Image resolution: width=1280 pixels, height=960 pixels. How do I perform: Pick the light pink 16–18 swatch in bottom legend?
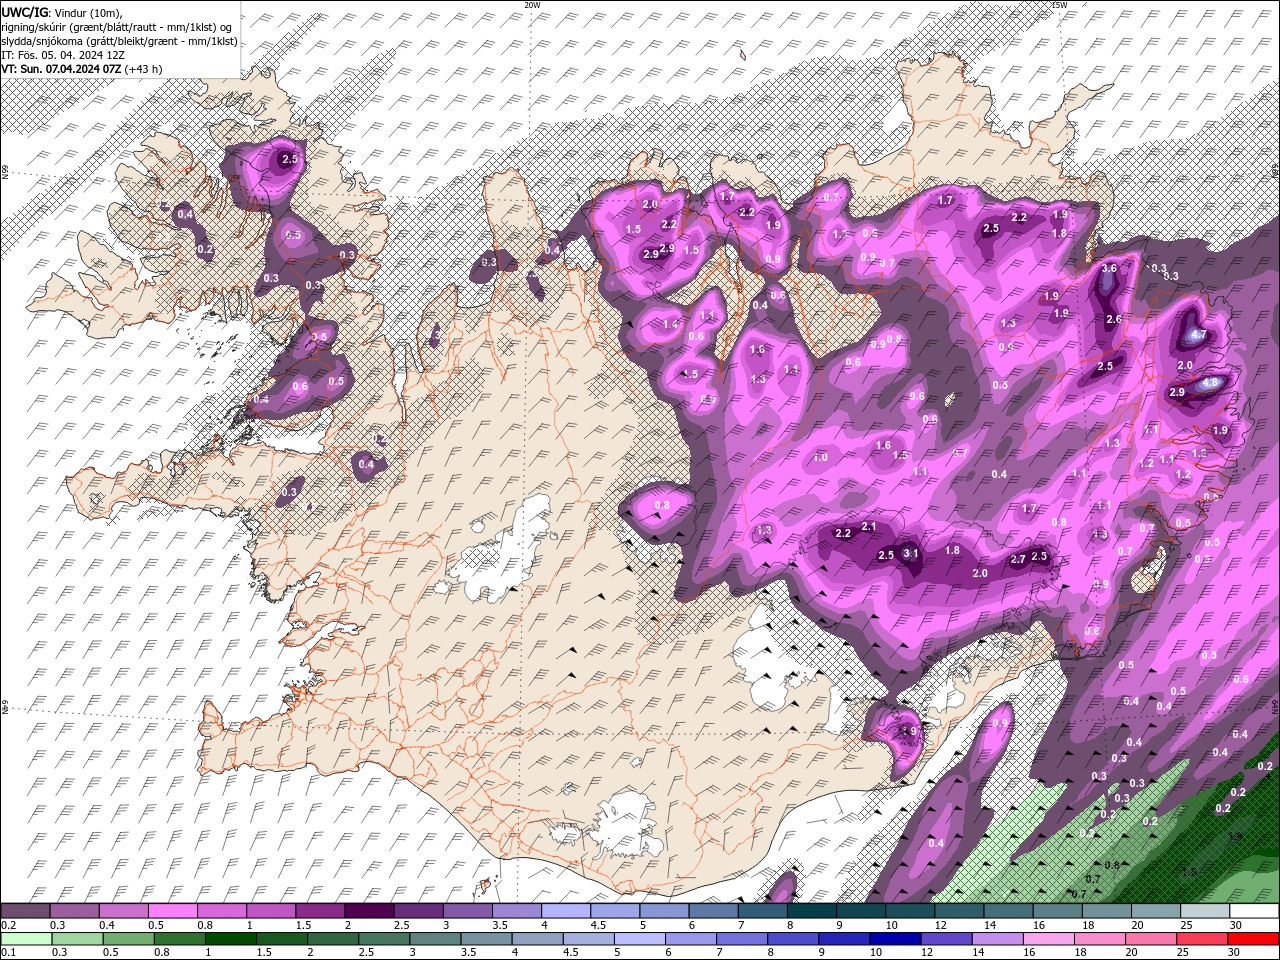coord(1050,938)
